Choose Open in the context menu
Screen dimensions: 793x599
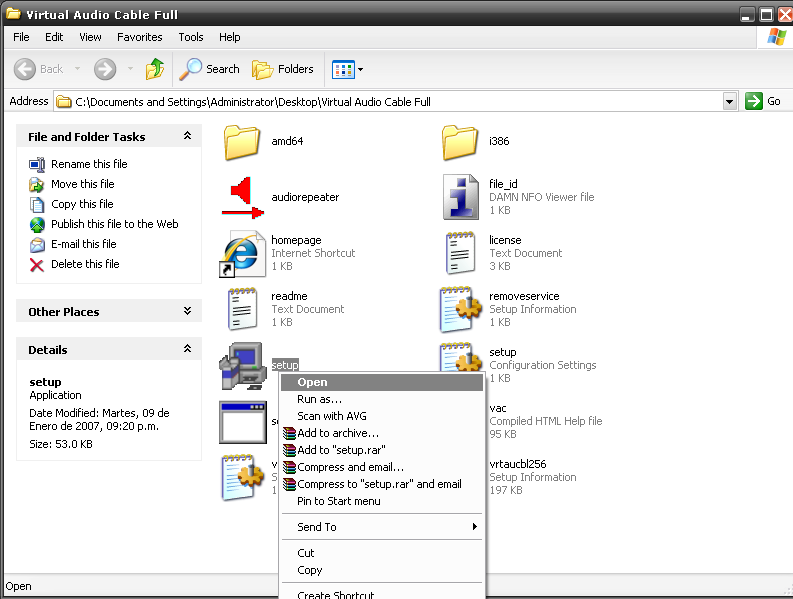(x=382, y=382)
